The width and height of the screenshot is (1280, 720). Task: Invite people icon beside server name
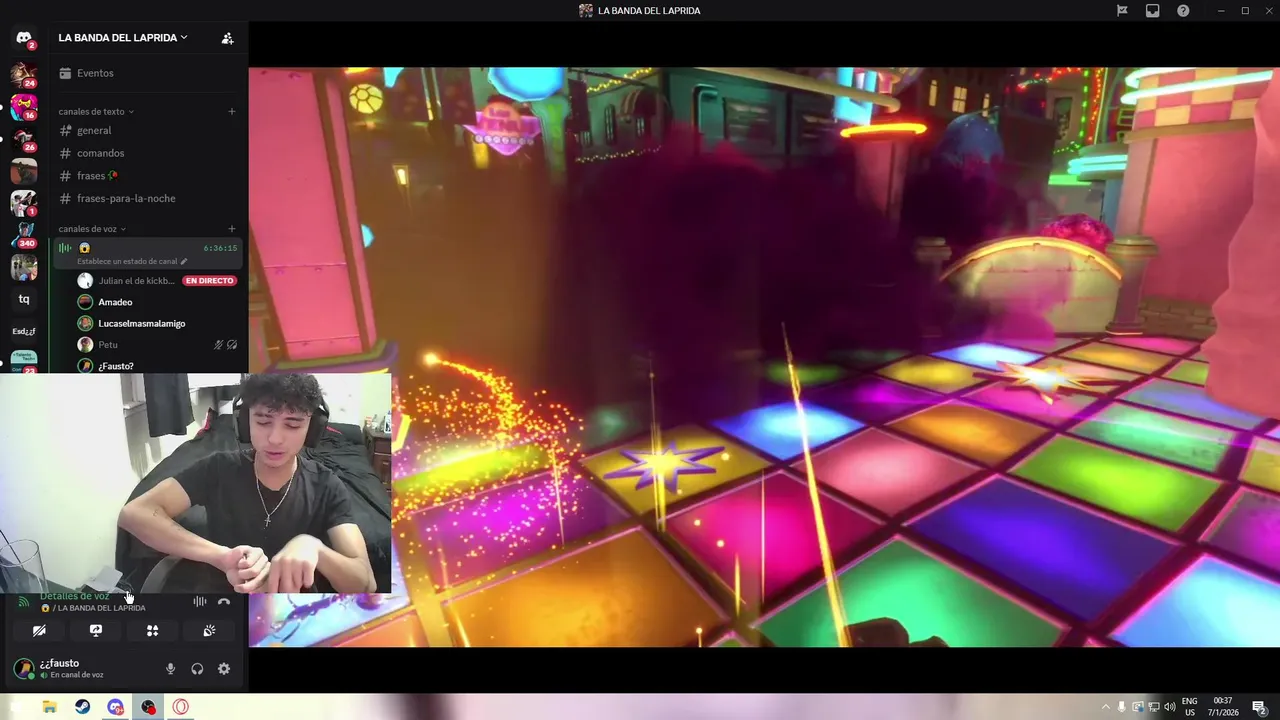[227, 38]
